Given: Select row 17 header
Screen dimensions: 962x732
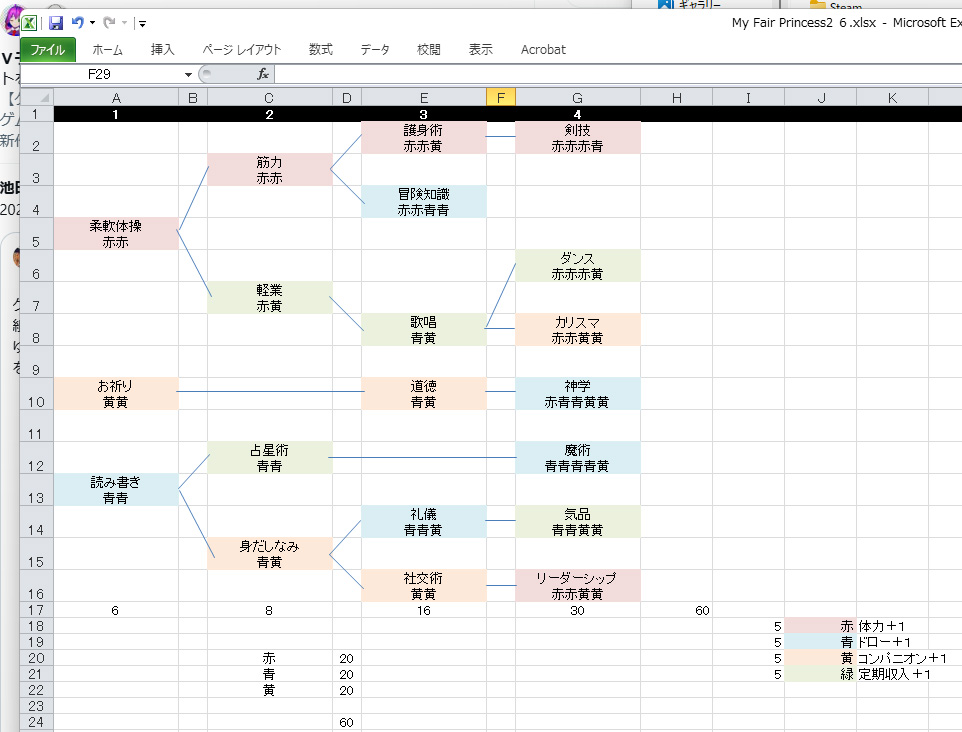Looking at the screenshot, I should [36, 610].
